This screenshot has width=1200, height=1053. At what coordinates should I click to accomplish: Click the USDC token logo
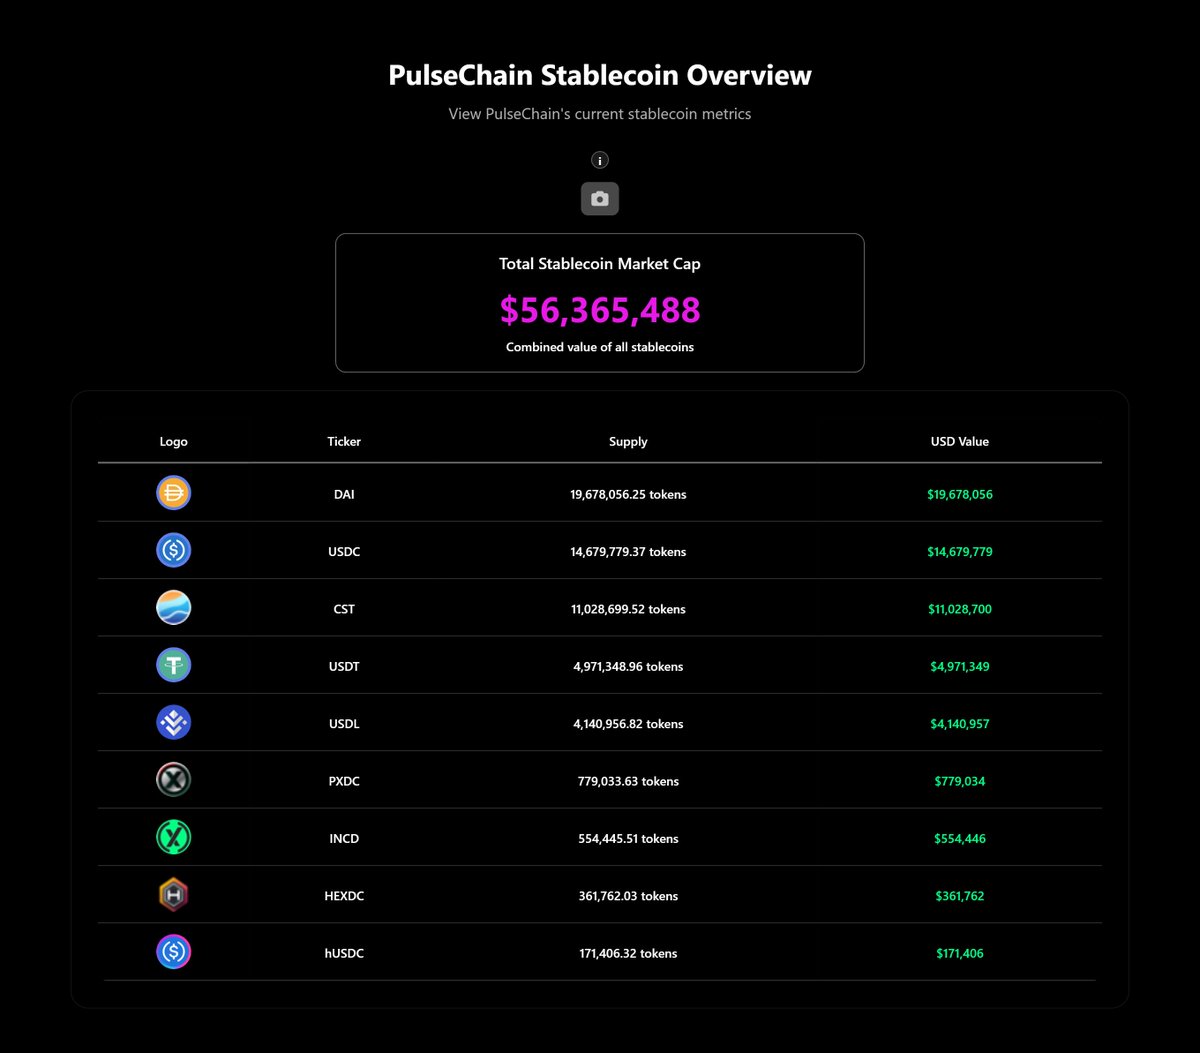tap(174, 550)
